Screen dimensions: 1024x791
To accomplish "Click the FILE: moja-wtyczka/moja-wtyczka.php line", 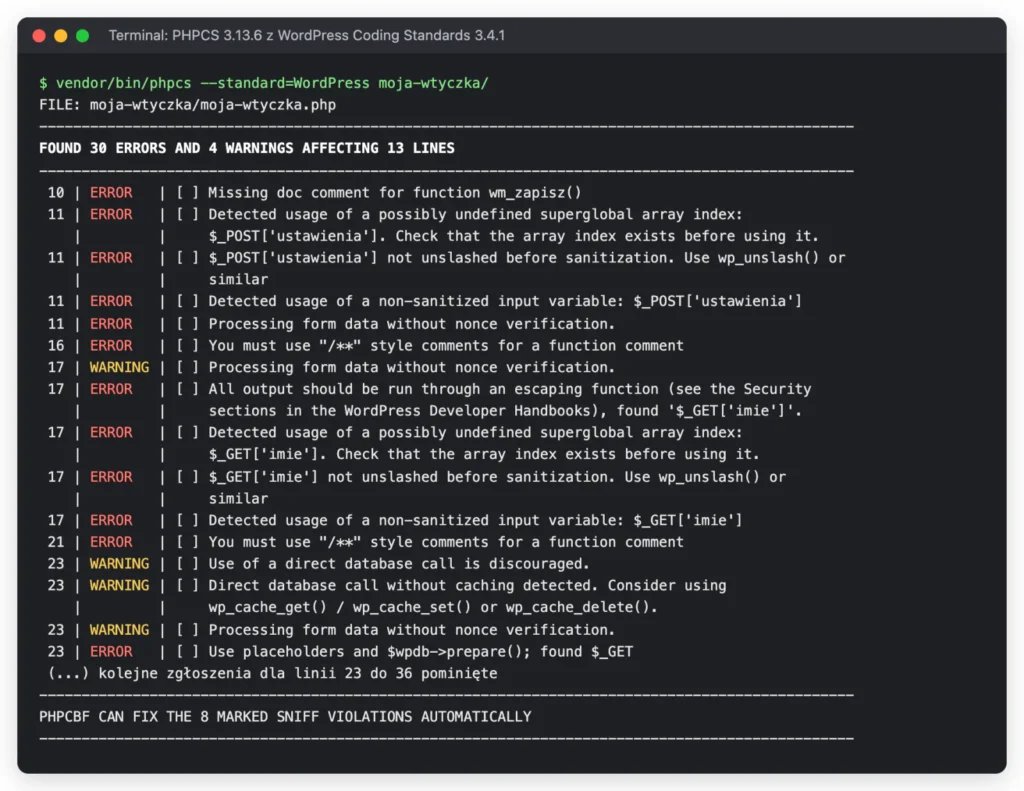I will [187, 105].
